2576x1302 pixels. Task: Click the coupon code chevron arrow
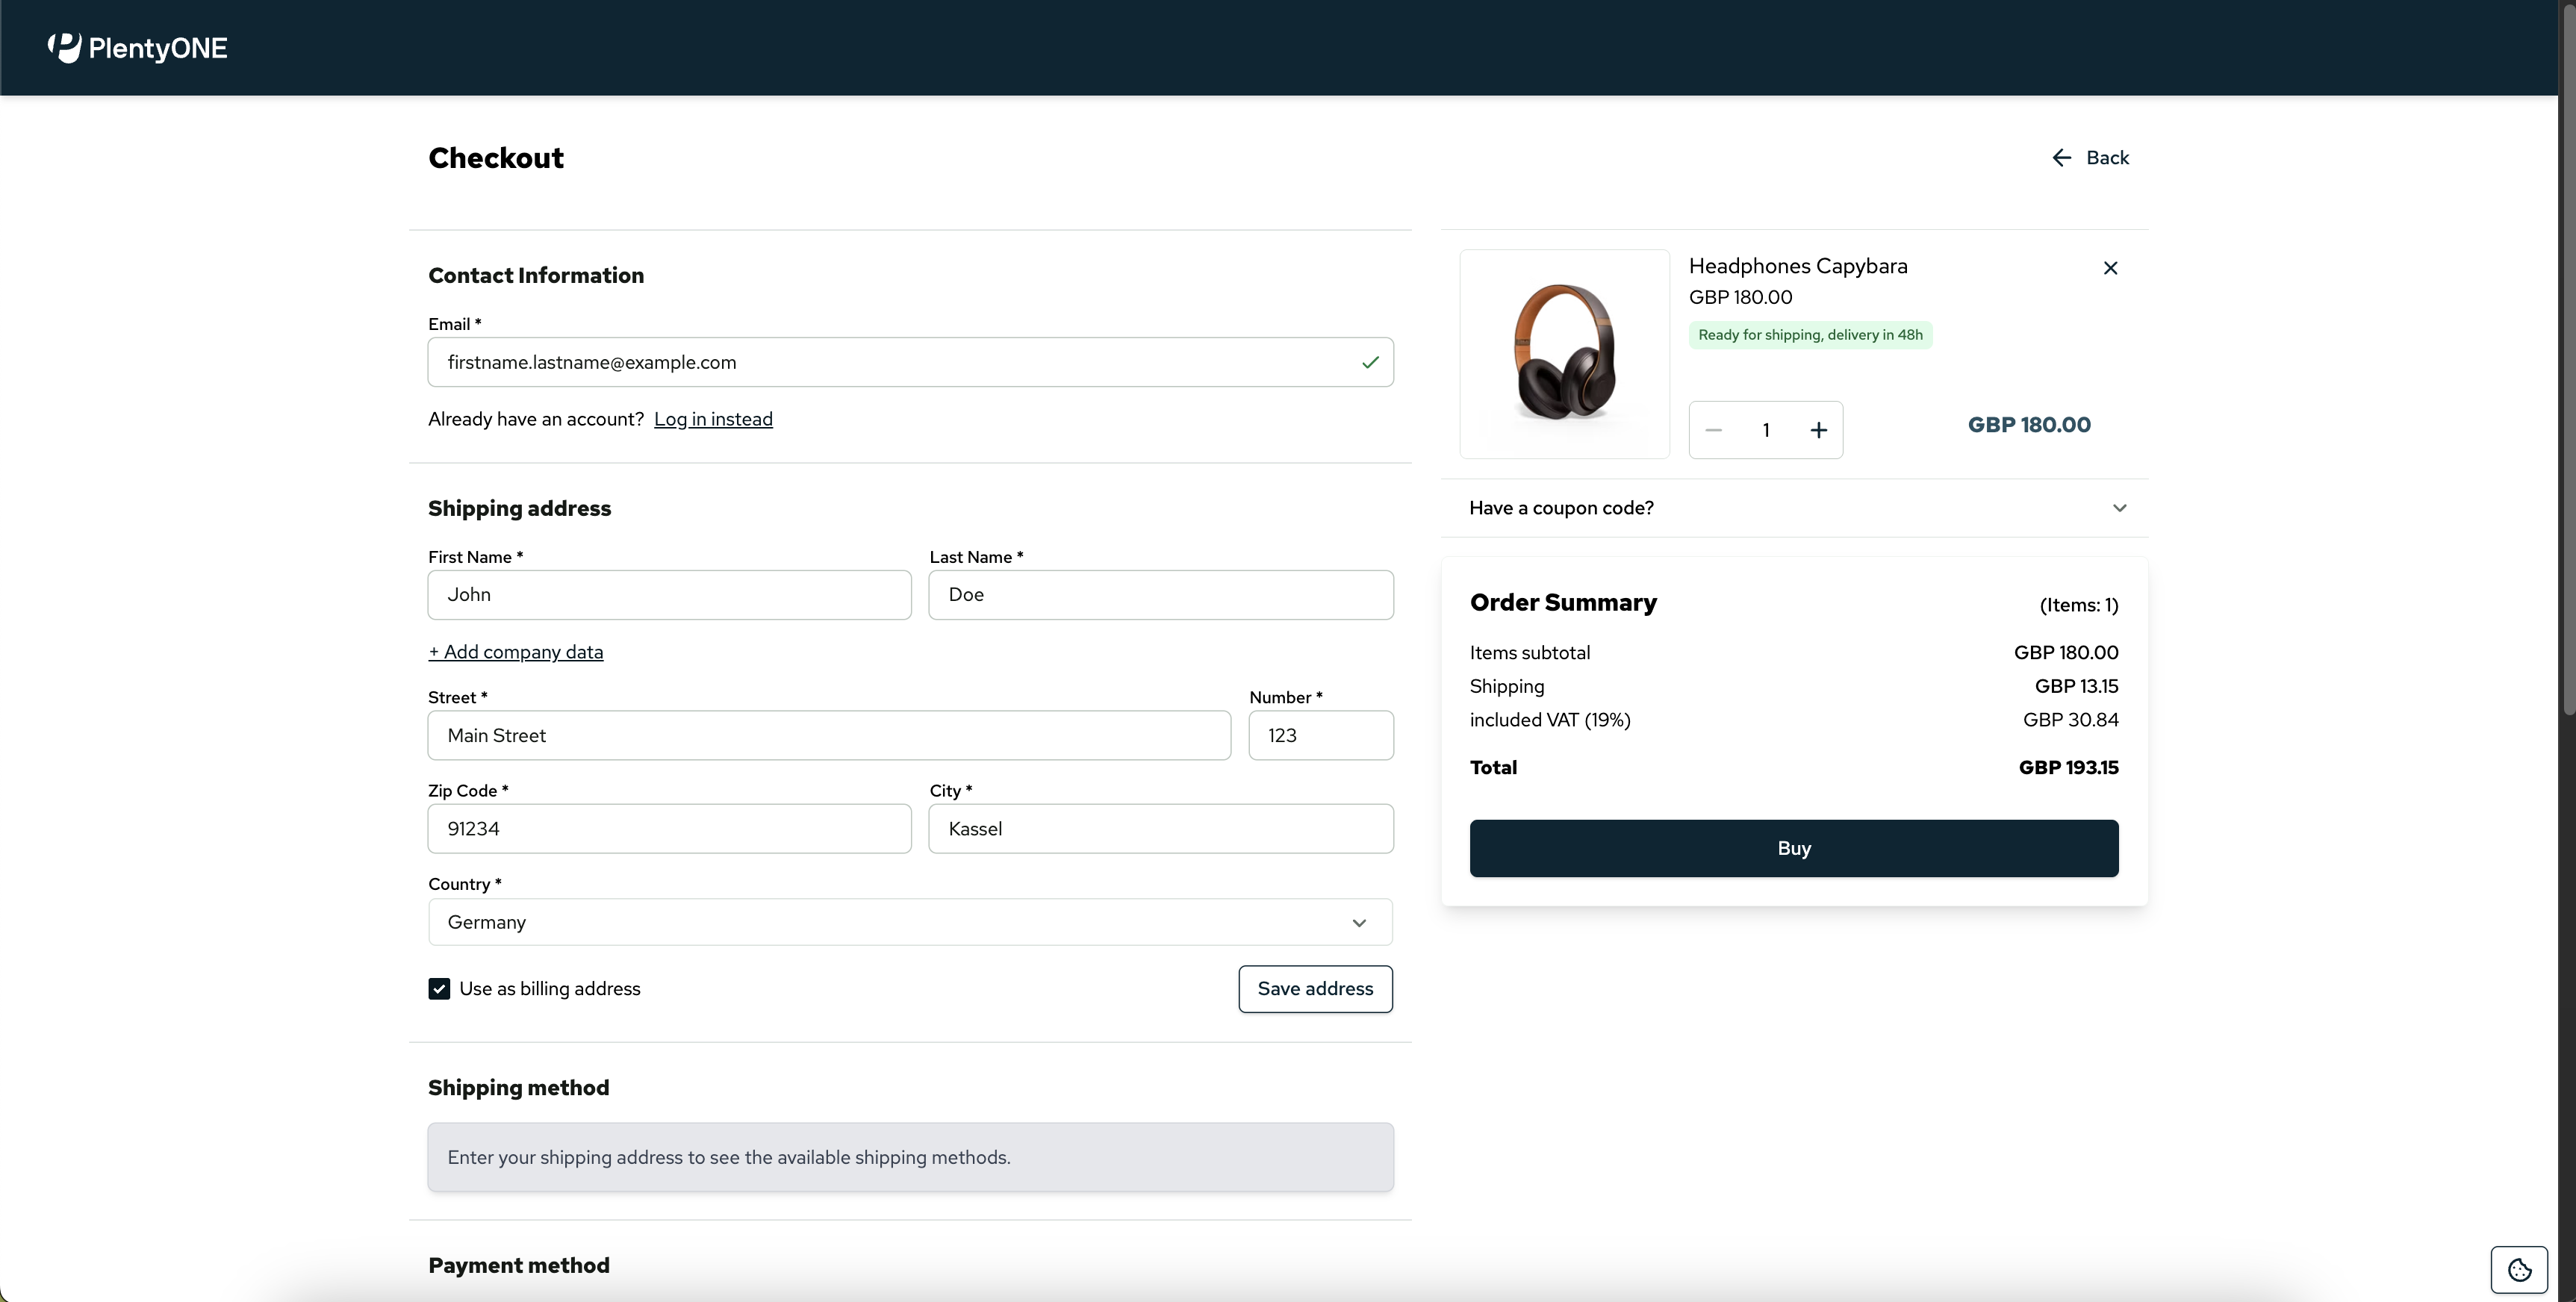[x=2119, y=508]
